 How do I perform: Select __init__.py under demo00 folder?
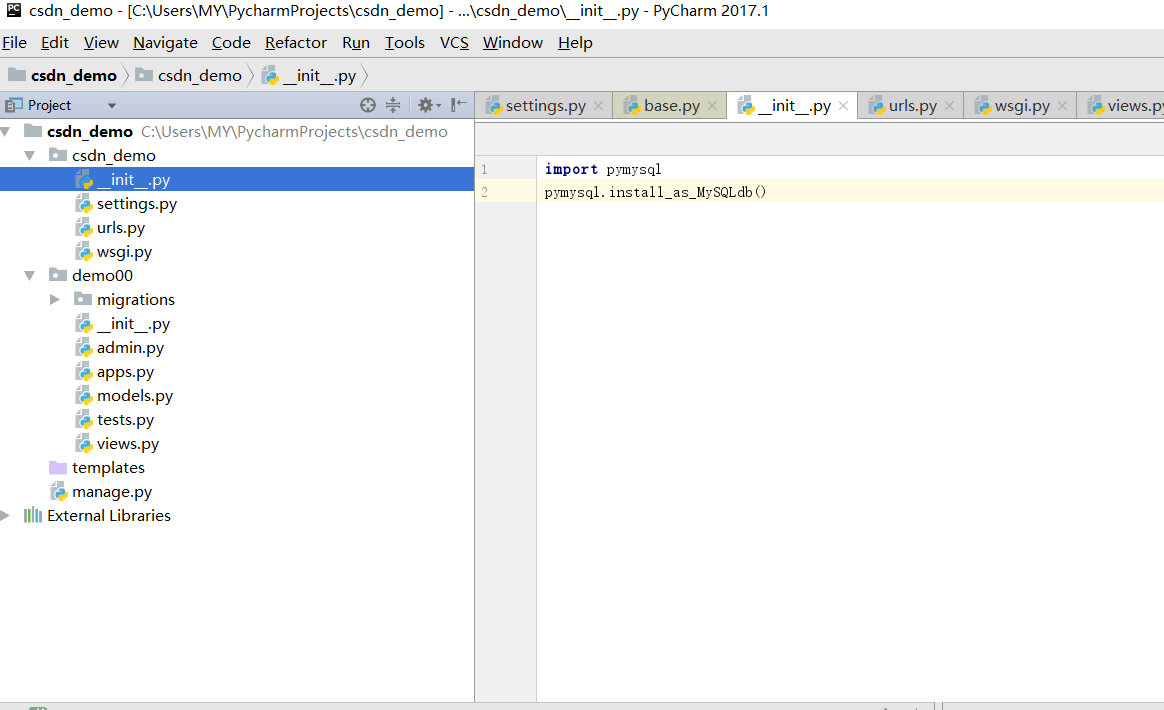133,324
